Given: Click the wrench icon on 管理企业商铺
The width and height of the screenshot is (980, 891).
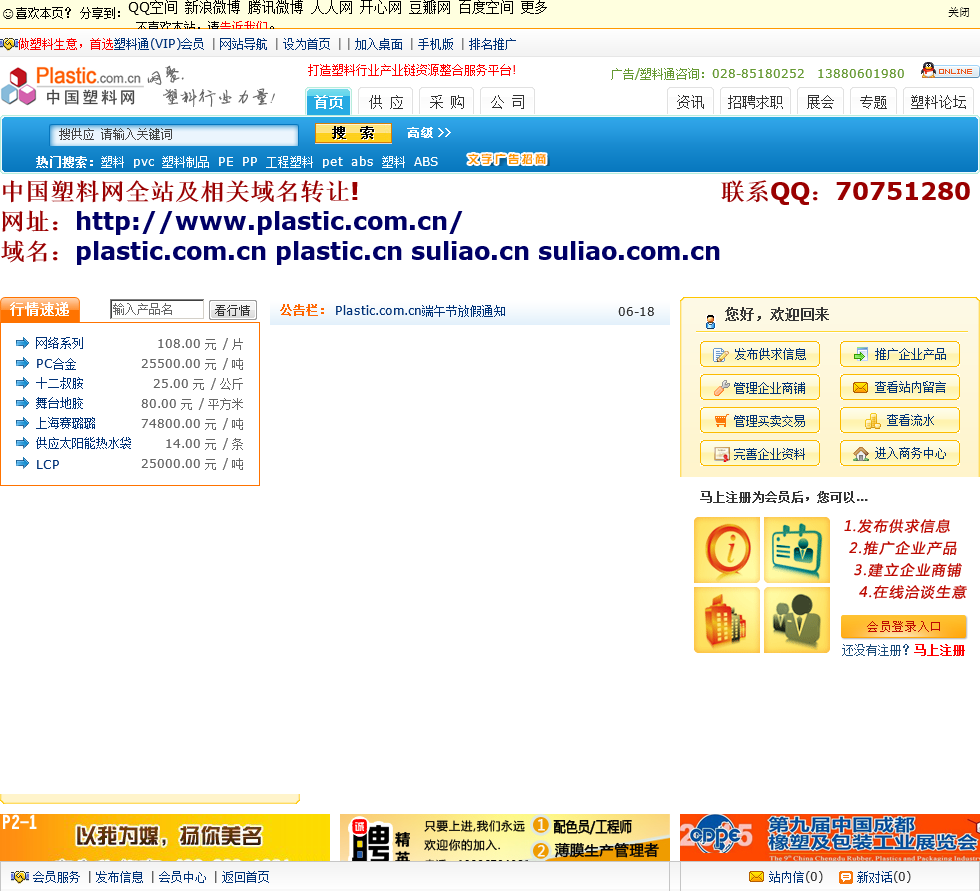Looking at the screenshot, I should pyautogui.click(x=721, y=388).
